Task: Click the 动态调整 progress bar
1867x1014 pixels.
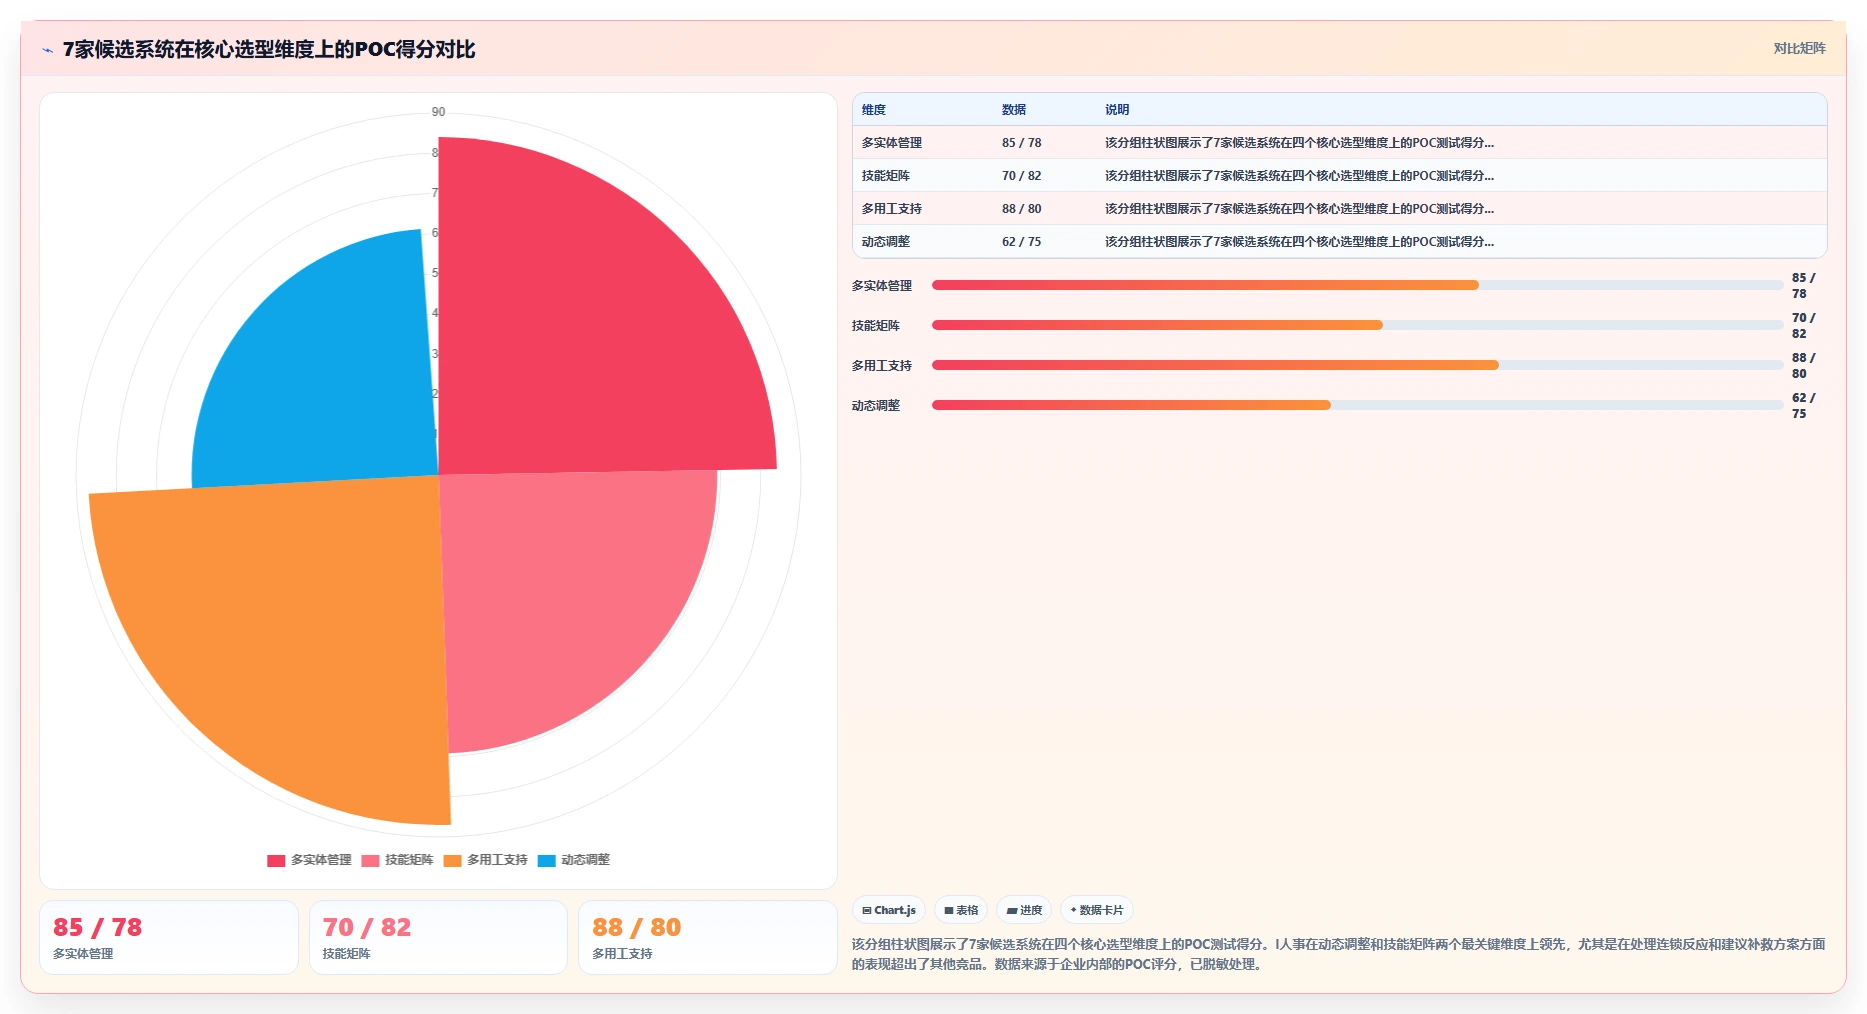Action: (1358, 405)
